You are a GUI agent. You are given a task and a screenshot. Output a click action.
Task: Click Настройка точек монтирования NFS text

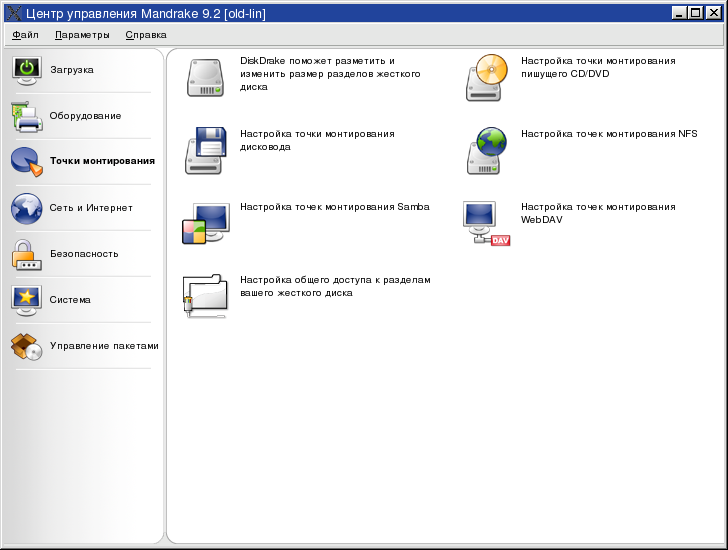609,134
